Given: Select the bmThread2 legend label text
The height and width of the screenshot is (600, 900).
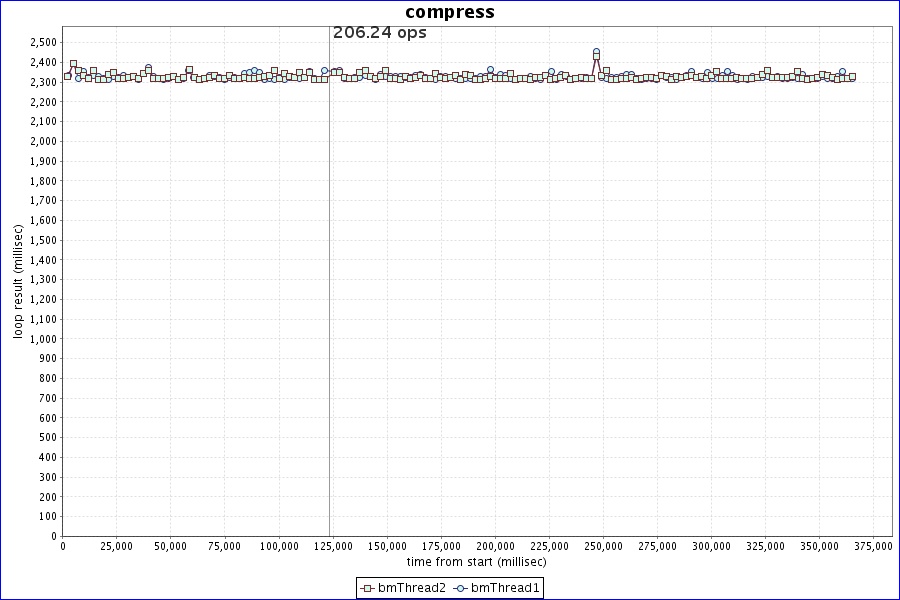Looking at the screenshot, I should pyautogui.click(x=412, y=588).
